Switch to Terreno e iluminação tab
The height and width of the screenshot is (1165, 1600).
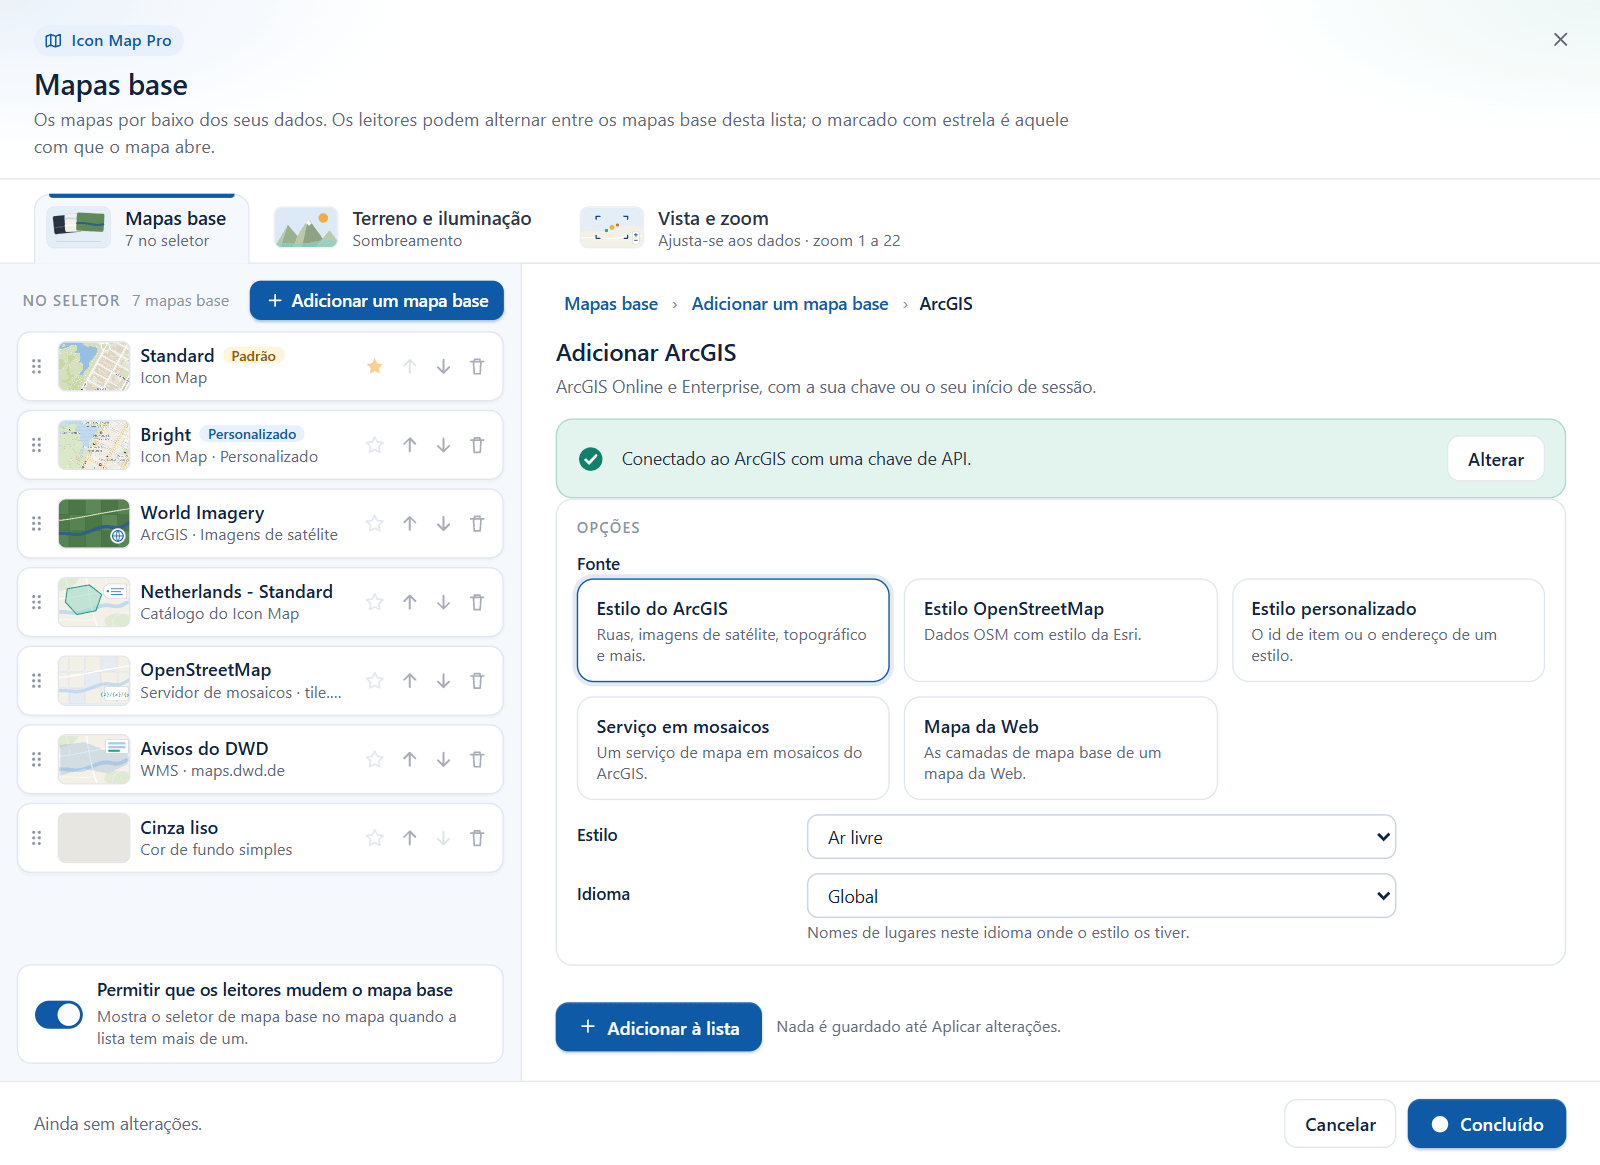(x=403, y=228)
